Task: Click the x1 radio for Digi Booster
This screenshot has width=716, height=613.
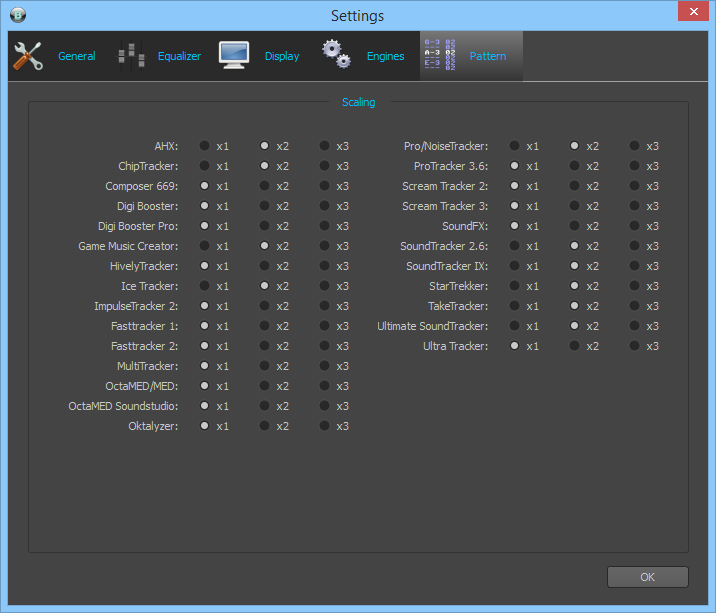Action: [x=205, y=206]
